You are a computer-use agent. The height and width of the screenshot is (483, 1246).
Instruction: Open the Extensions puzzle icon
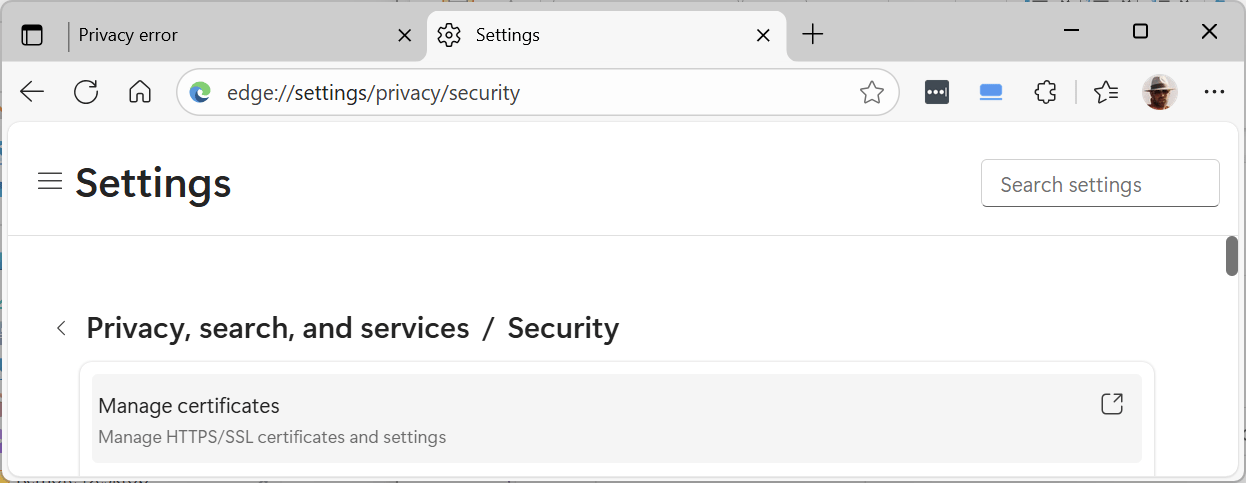[x=1045, y=93]
